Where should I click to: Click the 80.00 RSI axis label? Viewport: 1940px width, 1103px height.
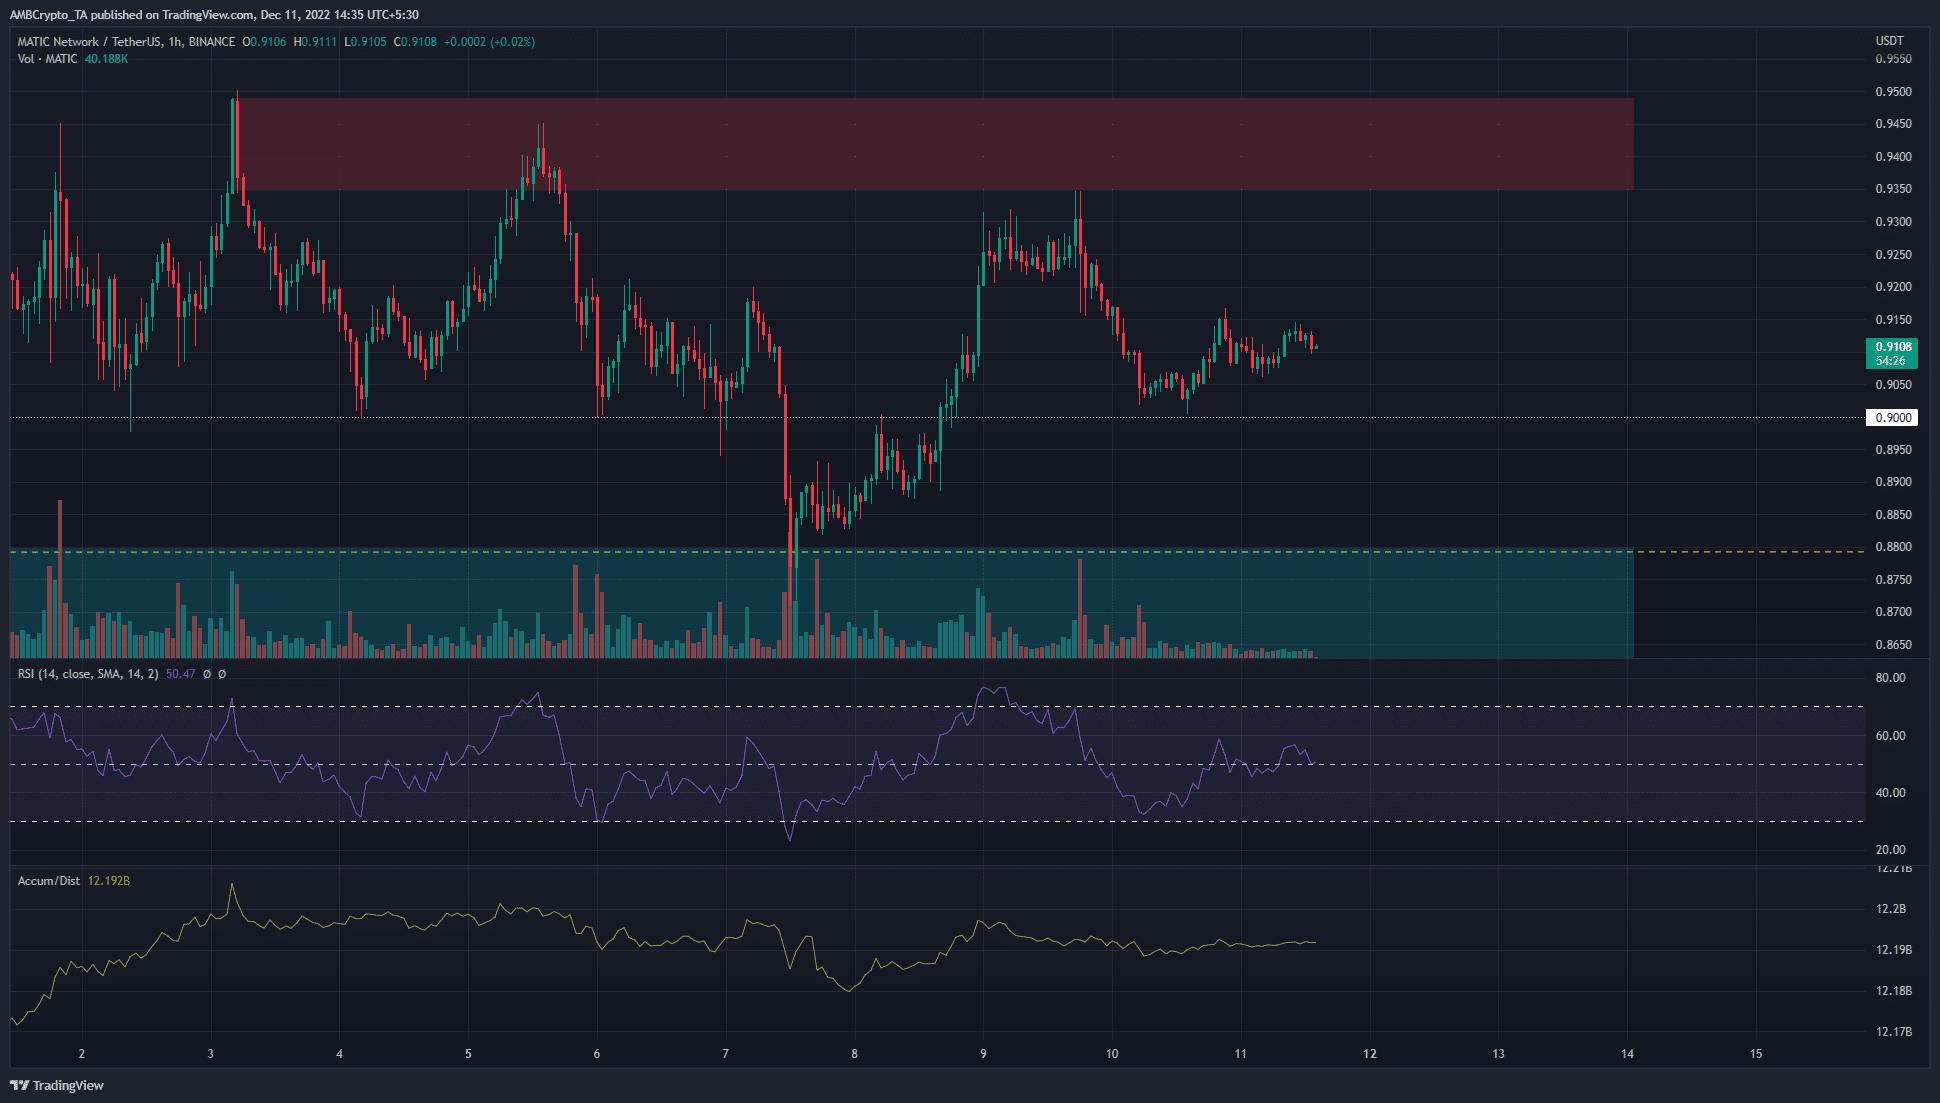click(1890, 678)
